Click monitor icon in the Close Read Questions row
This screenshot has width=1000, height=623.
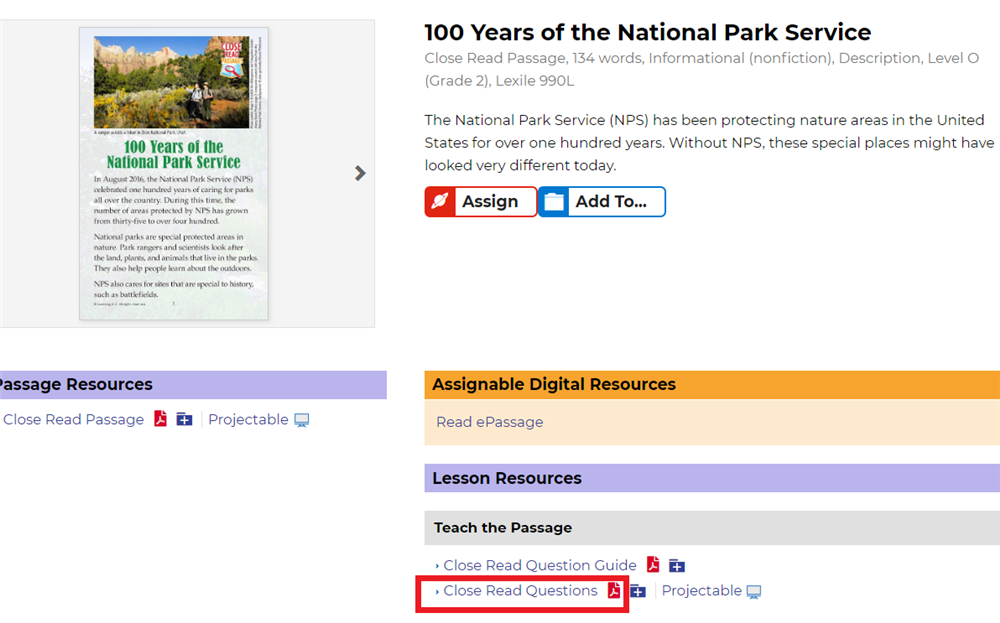tap(754, 592)
